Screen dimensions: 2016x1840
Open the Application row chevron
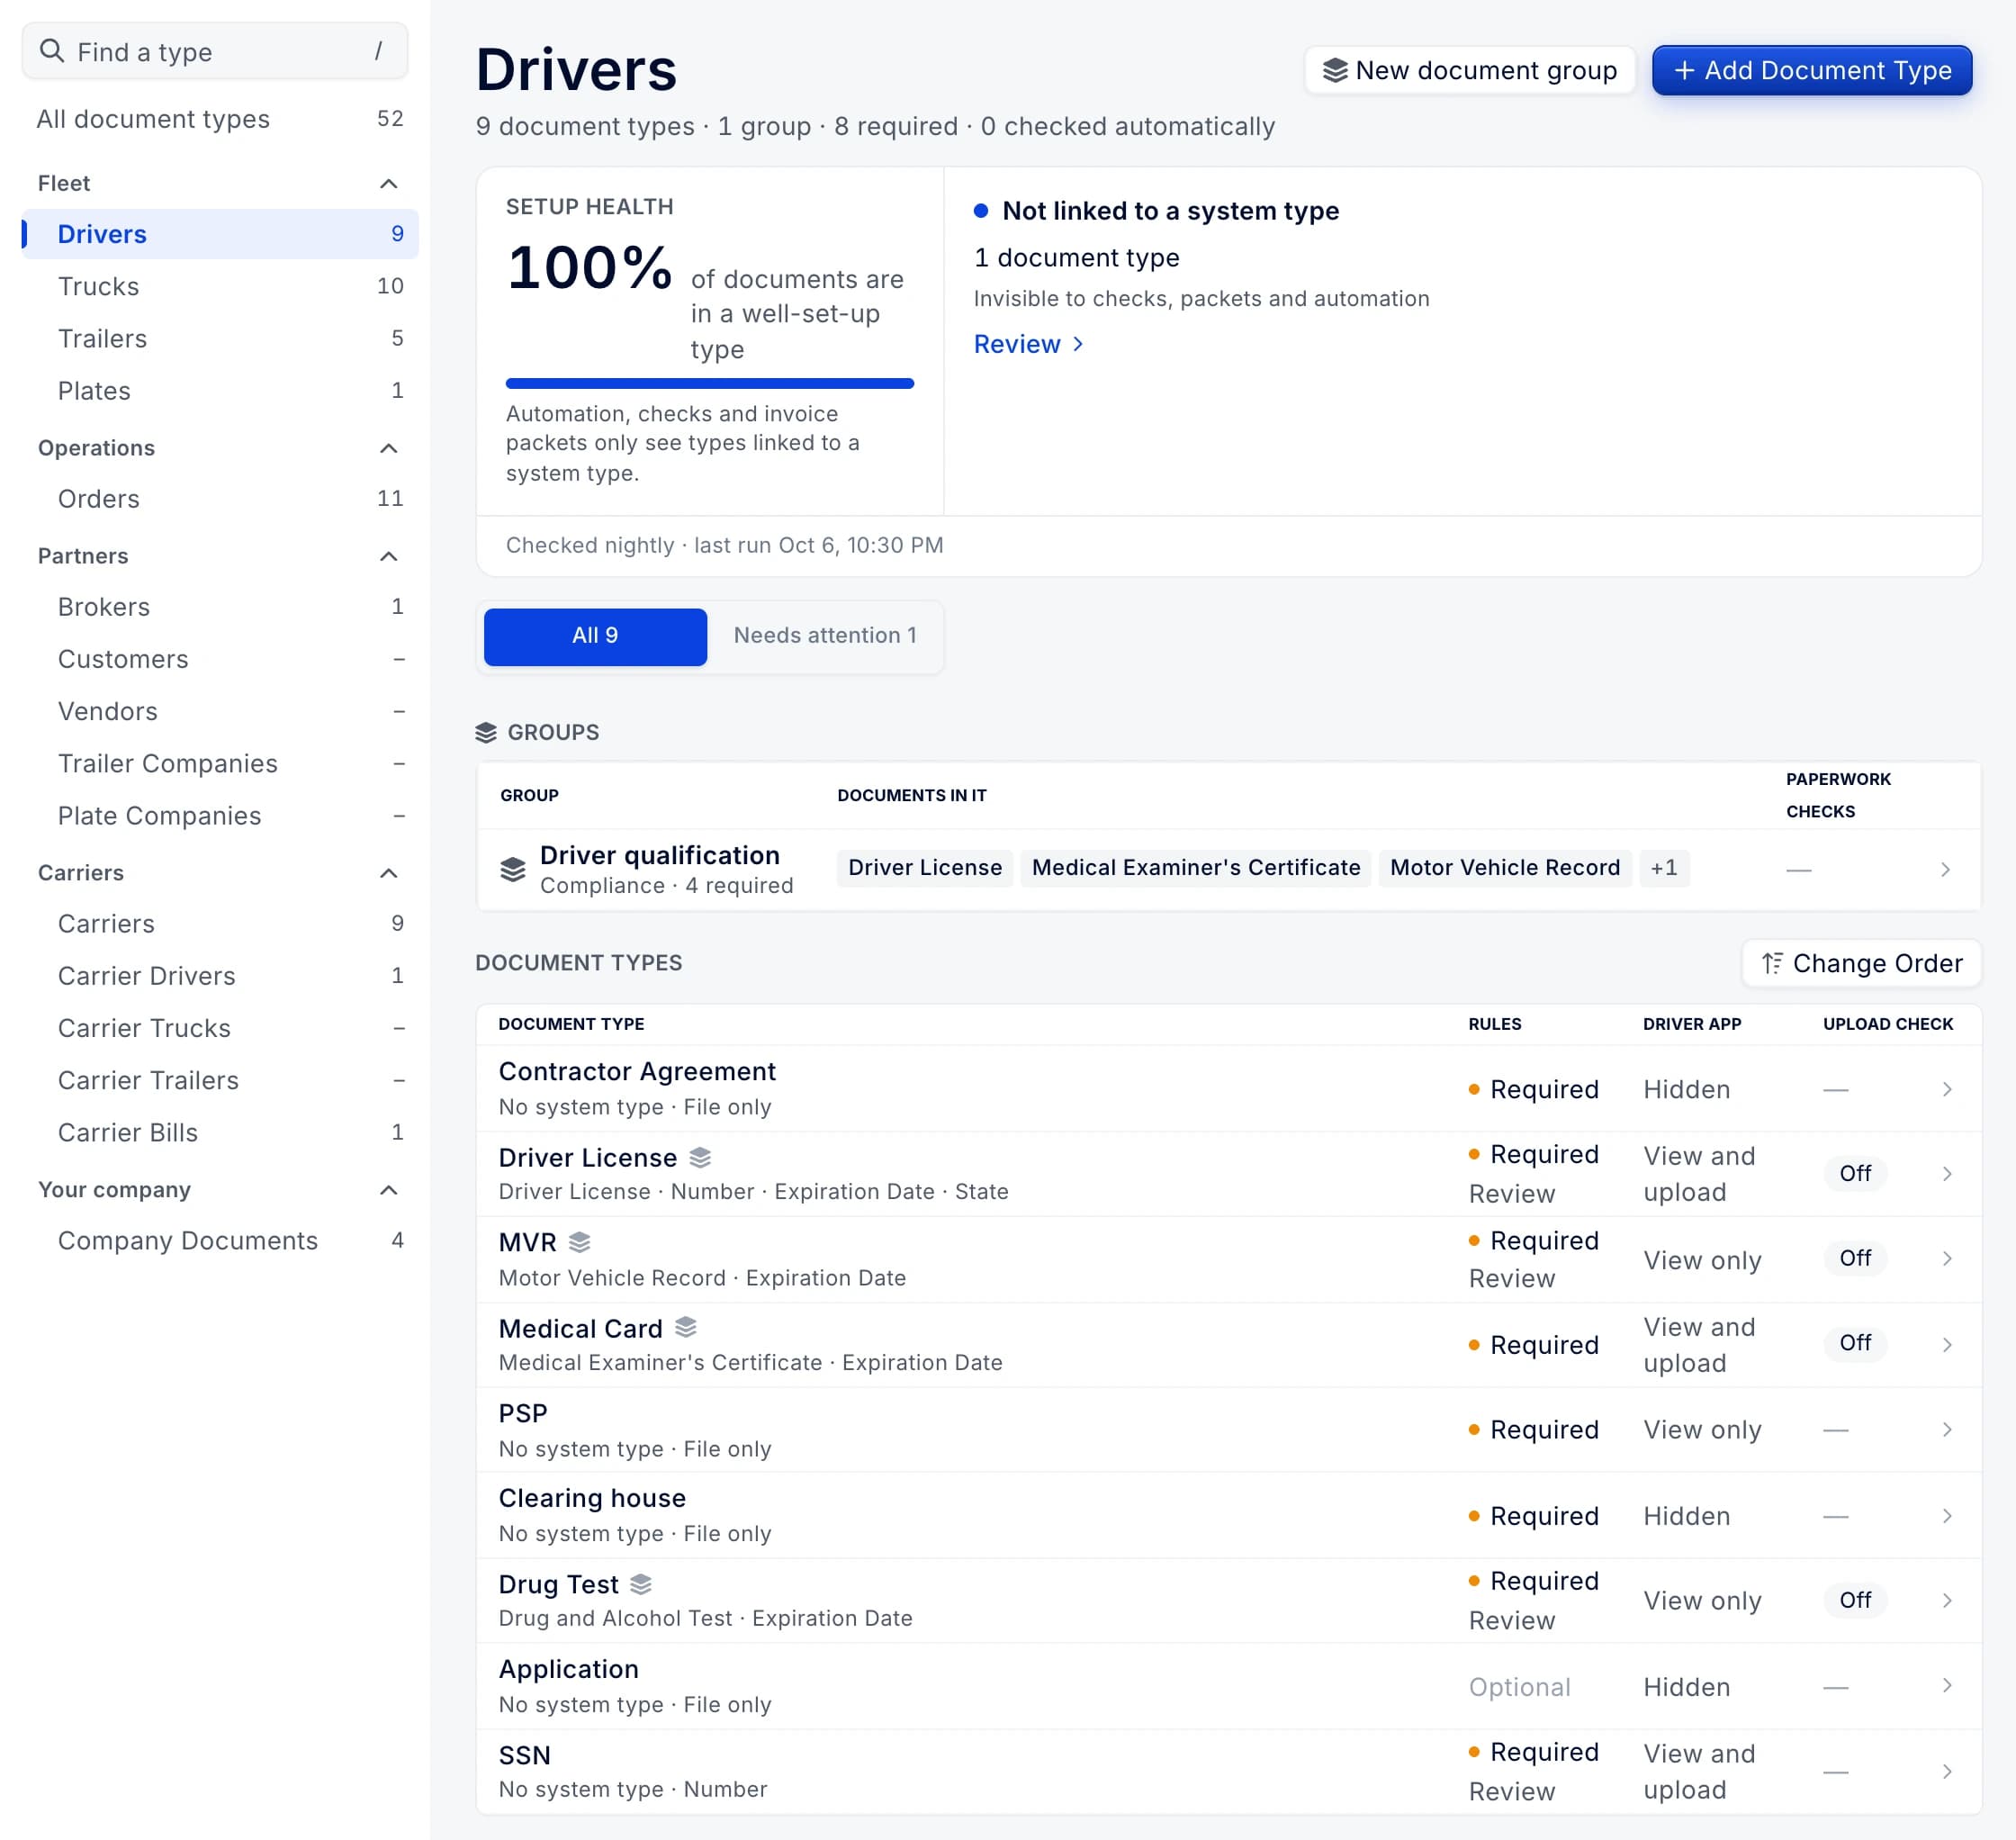coord(1946,1686)
